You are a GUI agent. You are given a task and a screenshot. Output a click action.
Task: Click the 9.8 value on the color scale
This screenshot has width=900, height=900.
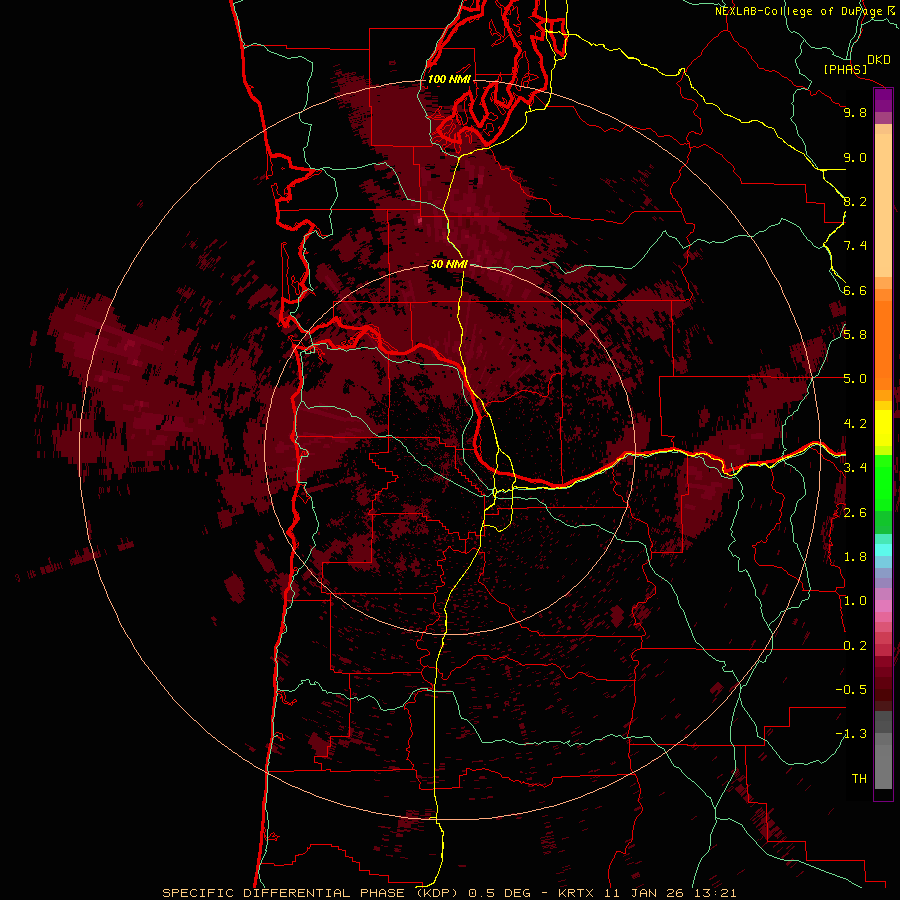click(x=855, y=112)
